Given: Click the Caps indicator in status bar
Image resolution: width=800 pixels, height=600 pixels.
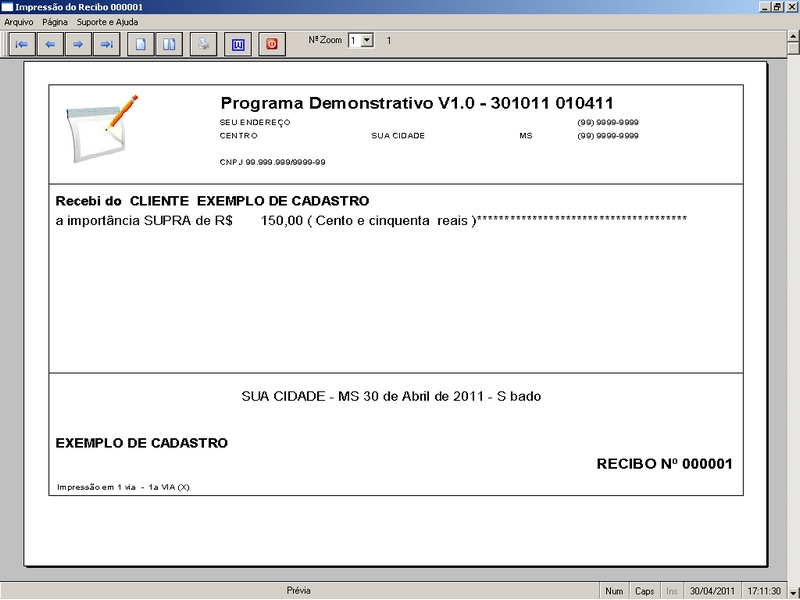Looking at the screenshot, I should (644, 591).
